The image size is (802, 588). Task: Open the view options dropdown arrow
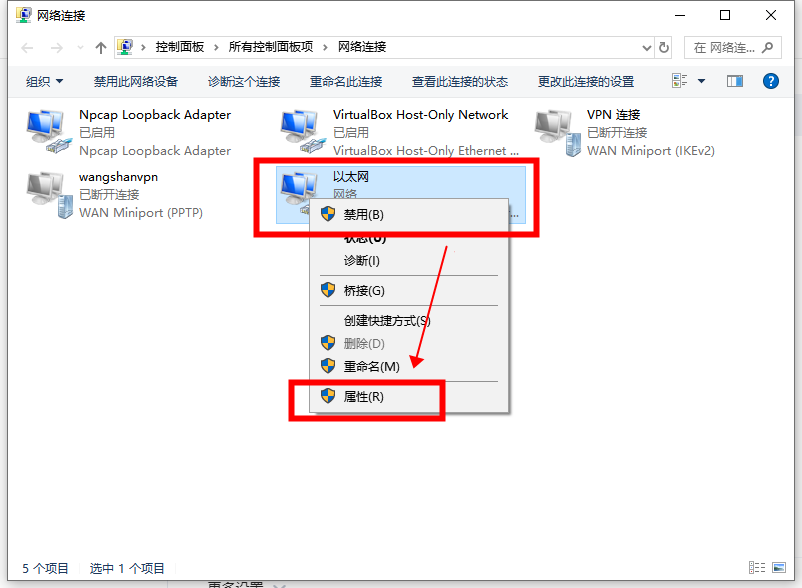(x=701, y=81)
